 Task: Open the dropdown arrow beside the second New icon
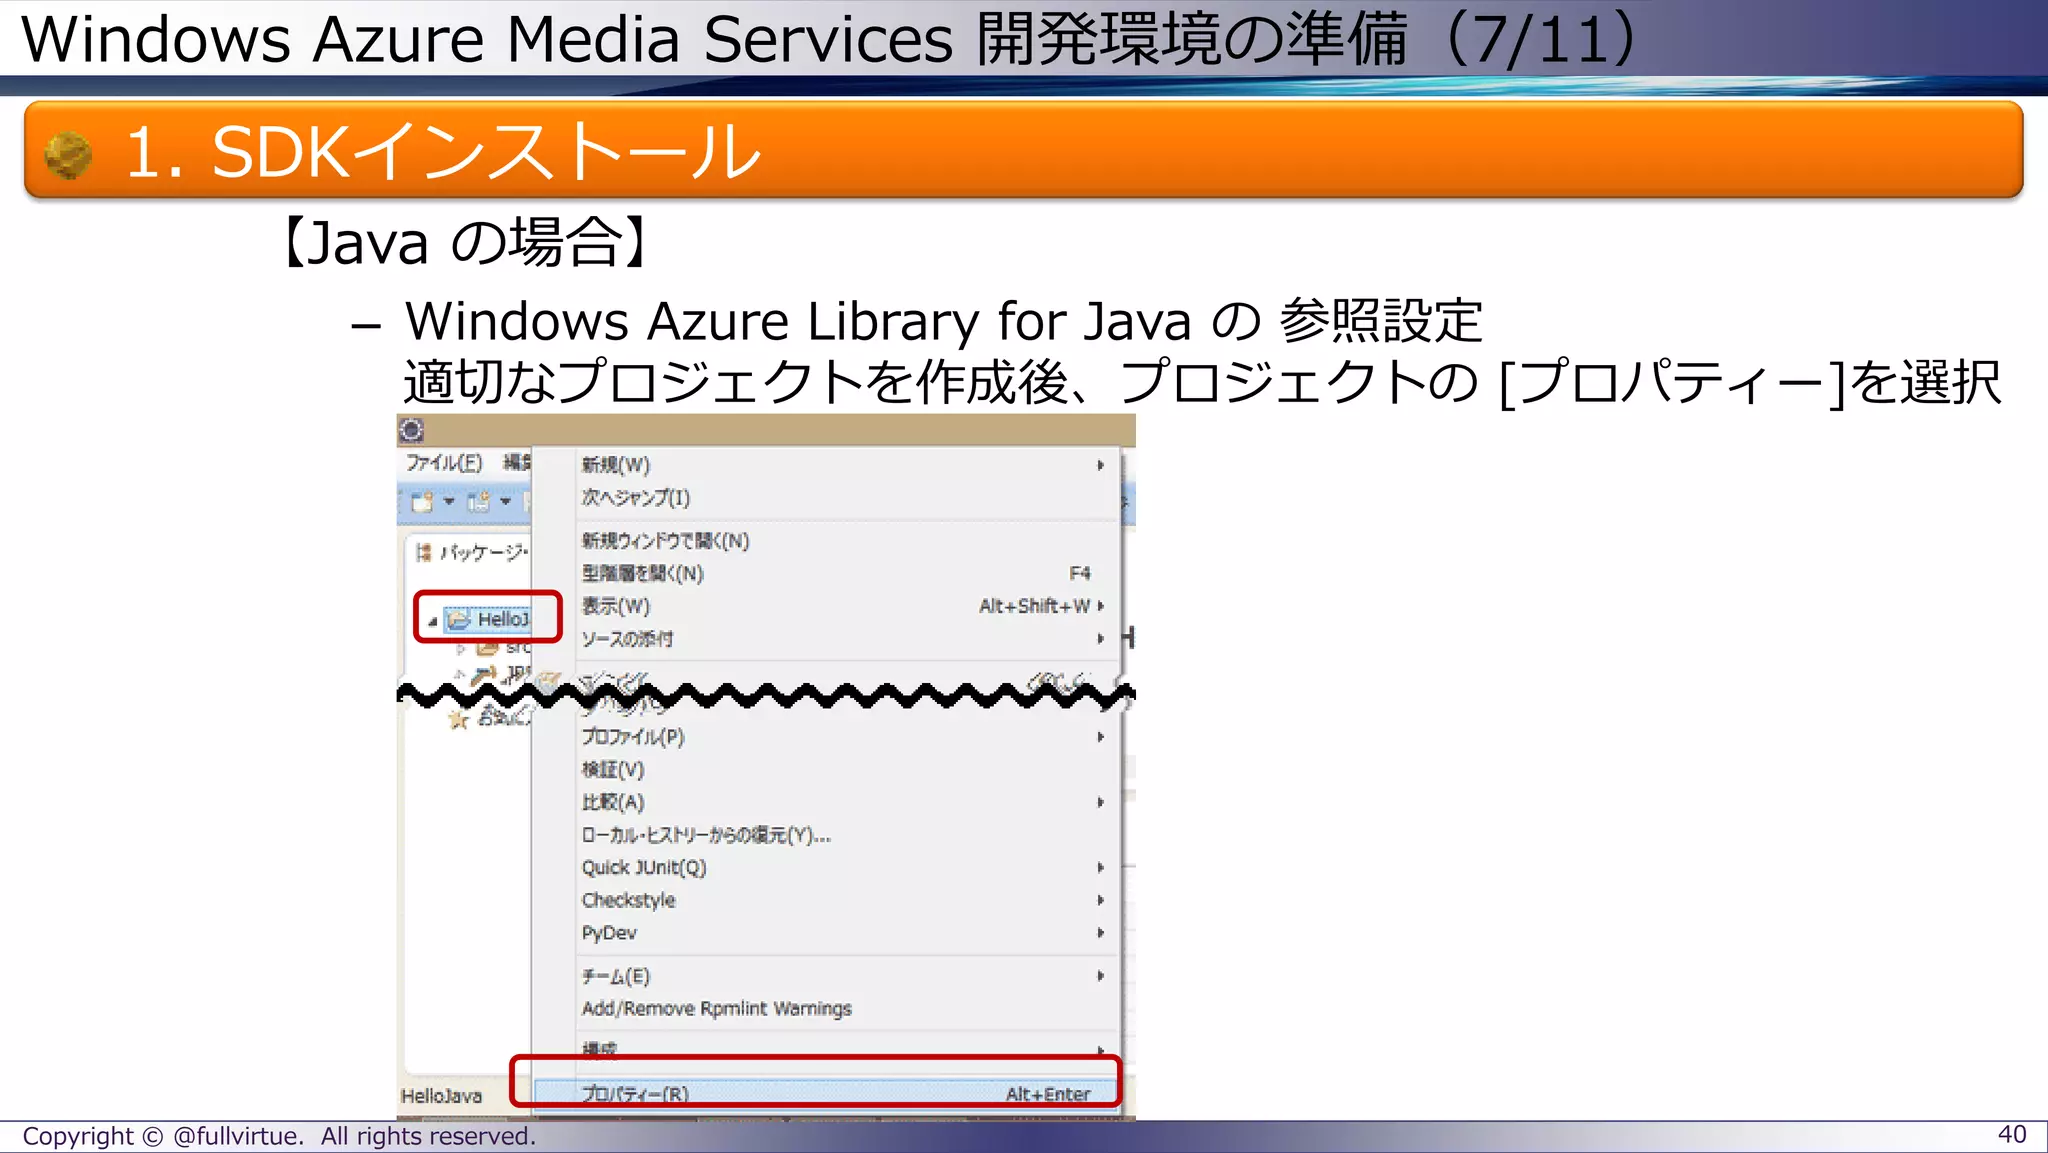pos(505,501)
